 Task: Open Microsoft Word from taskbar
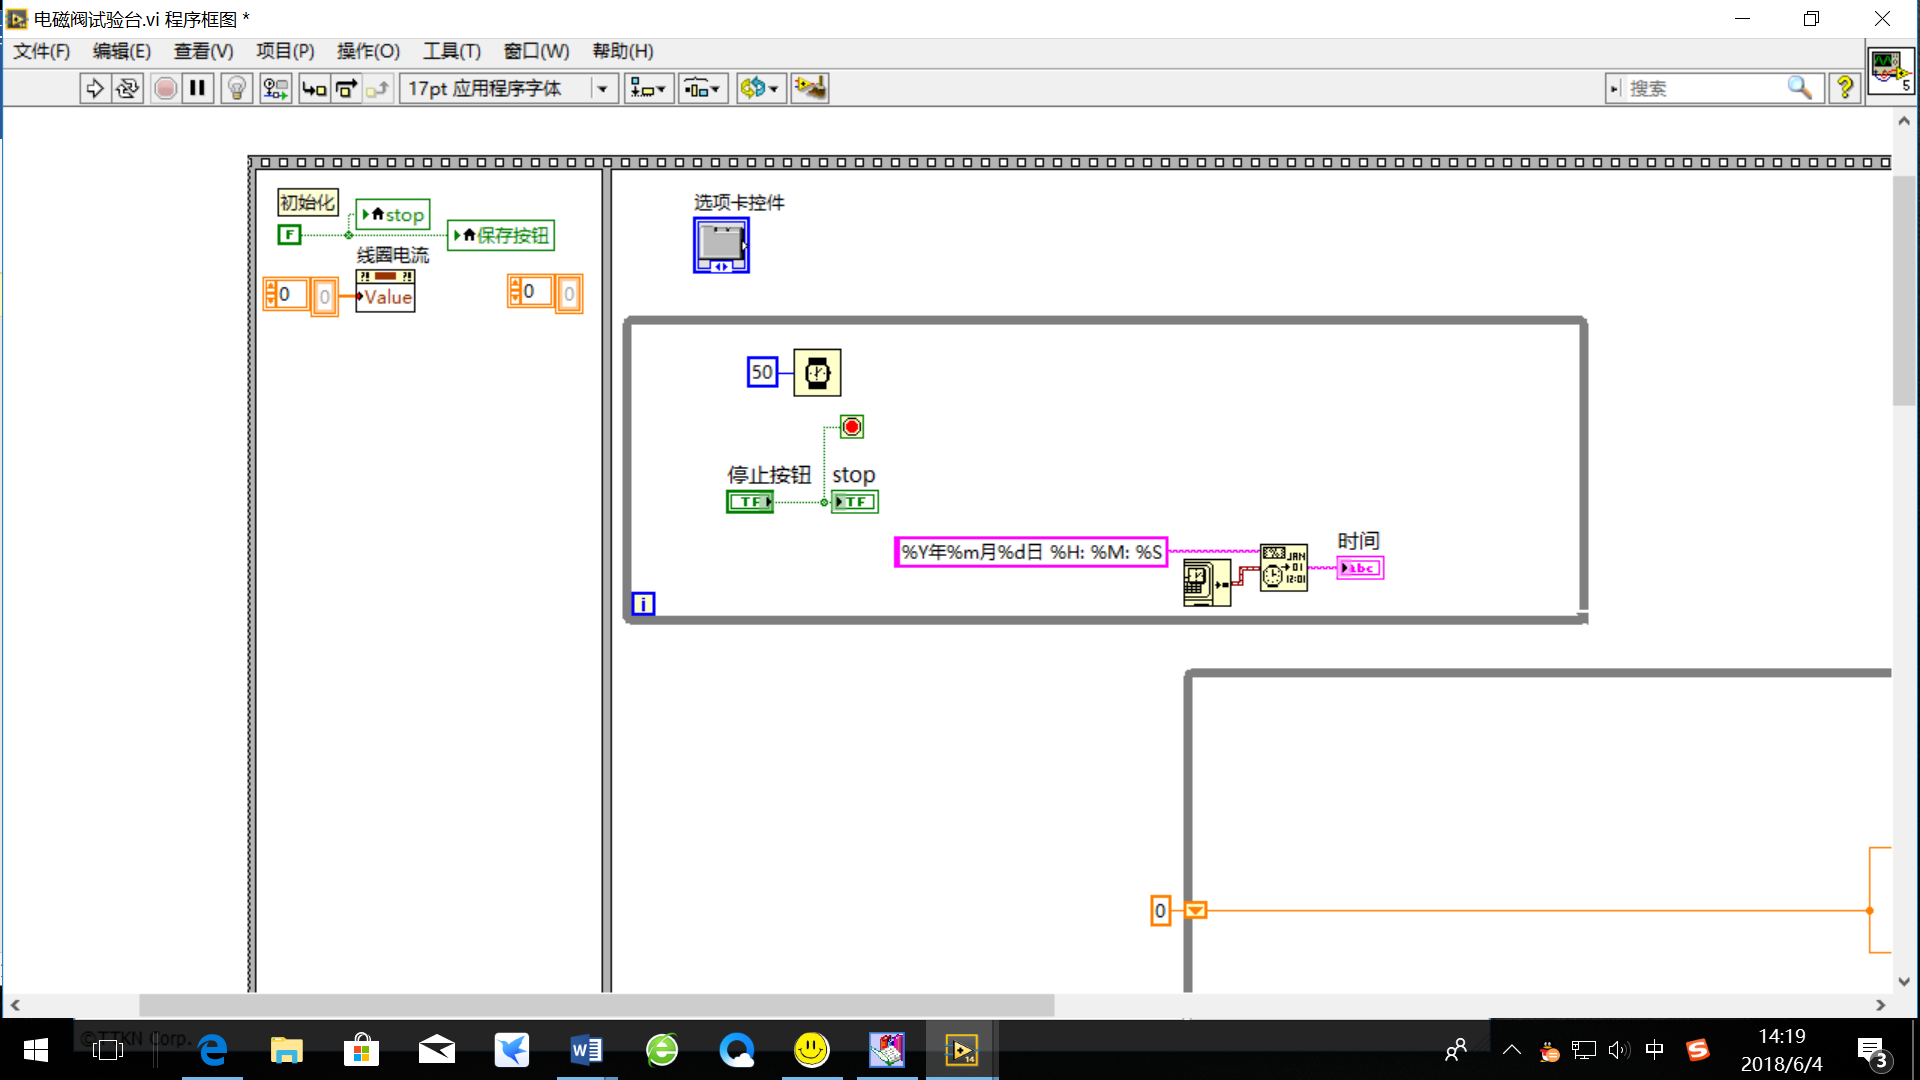click(586, 1050)
